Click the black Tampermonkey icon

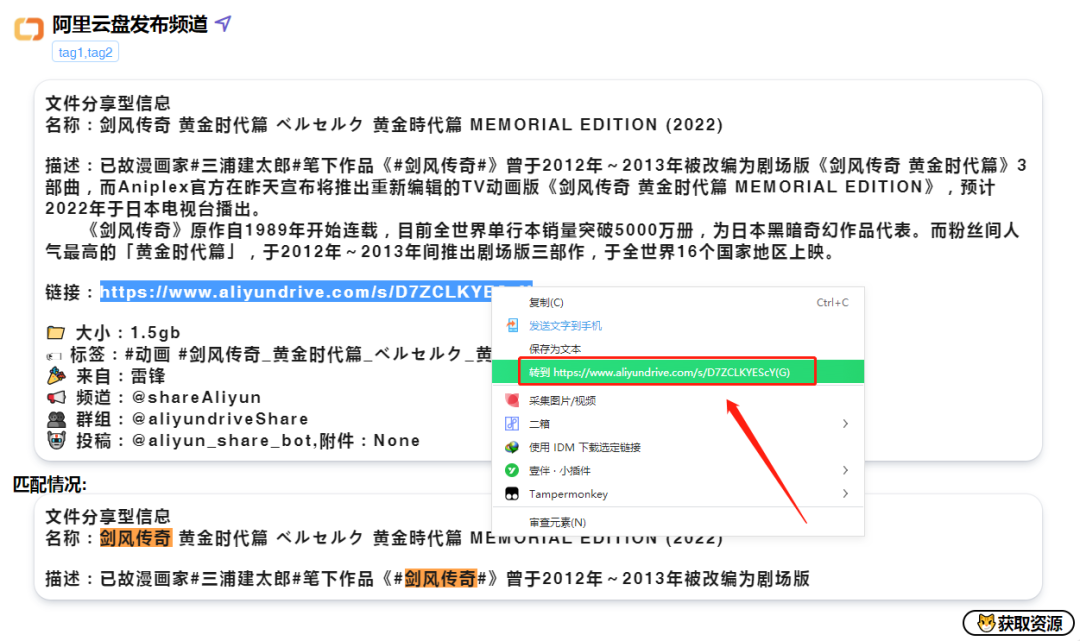(512, 494)
